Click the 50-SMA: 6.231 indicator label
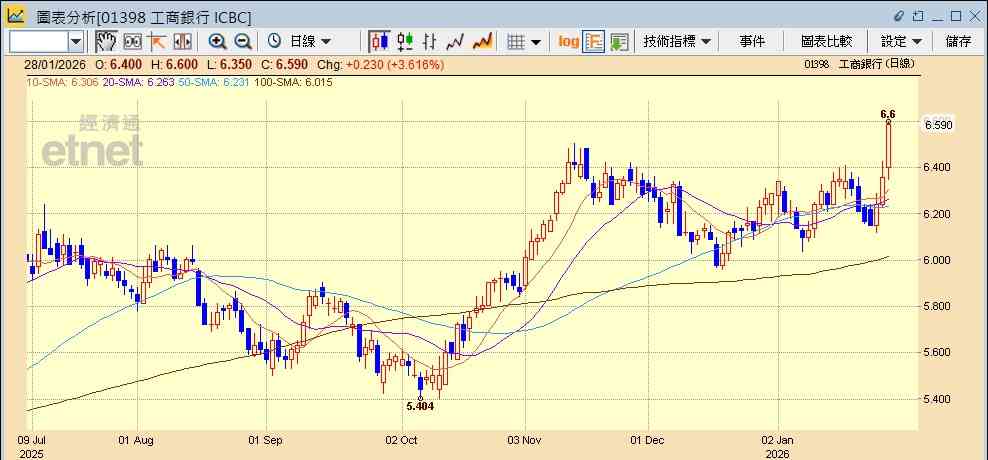988x460 pixels. [x=214, y=82]
